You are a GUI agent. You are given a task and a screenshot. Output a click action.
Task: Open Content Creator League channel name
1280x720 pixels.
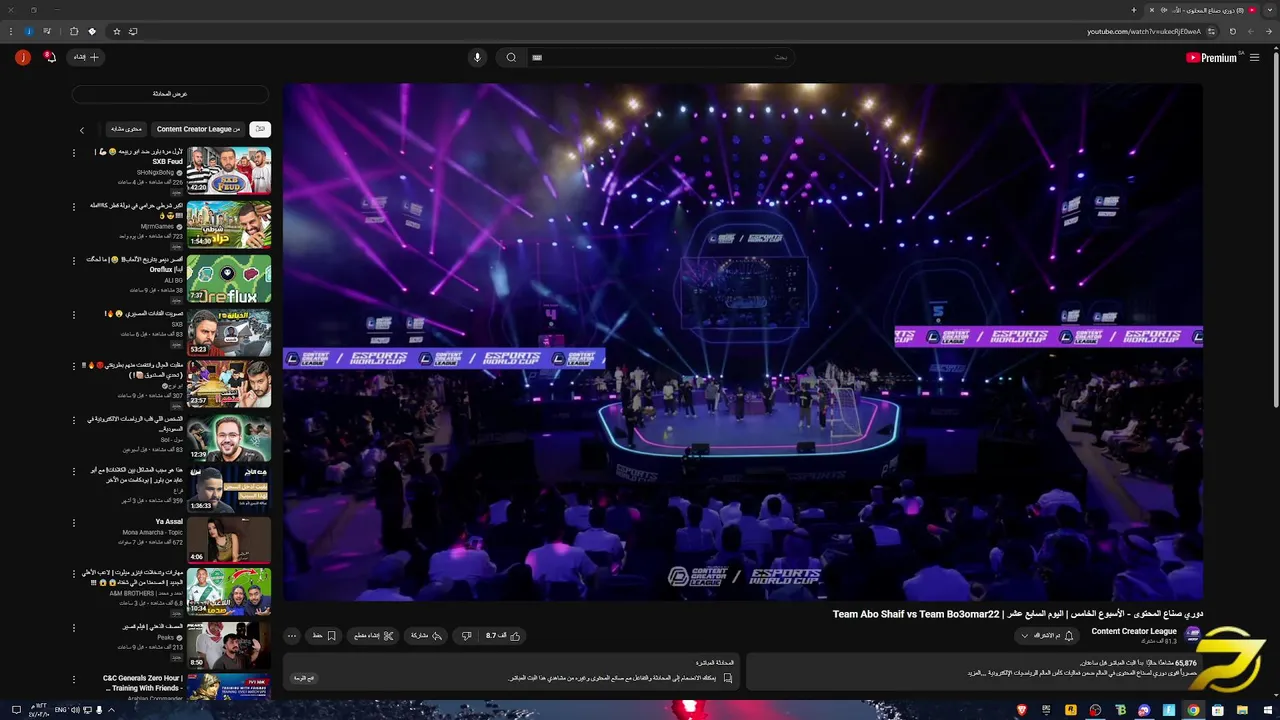point(1134,631)
